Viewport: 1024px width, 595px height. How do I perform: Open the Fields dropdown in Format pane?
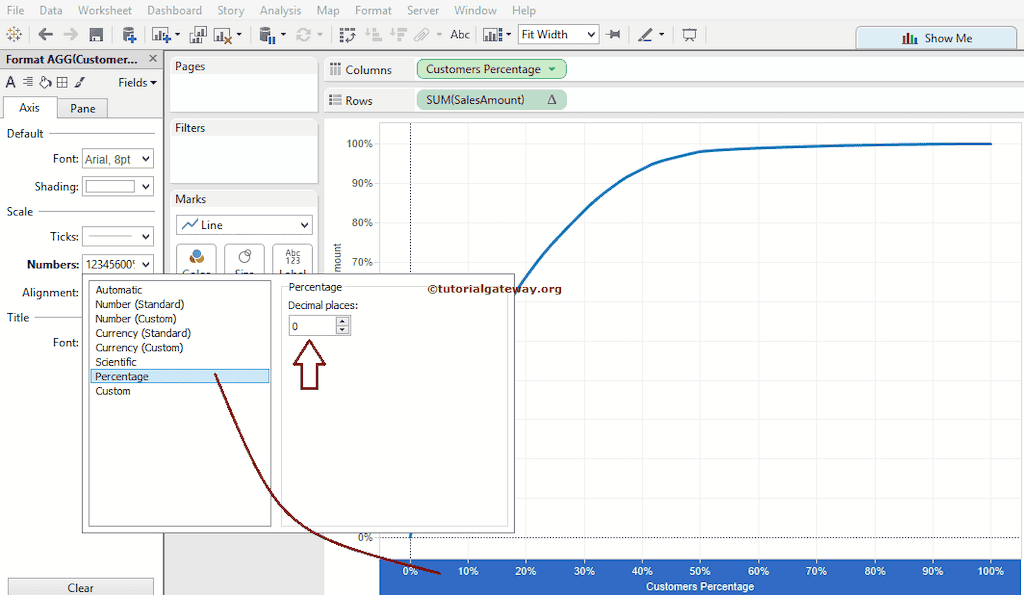pos(137,83)
